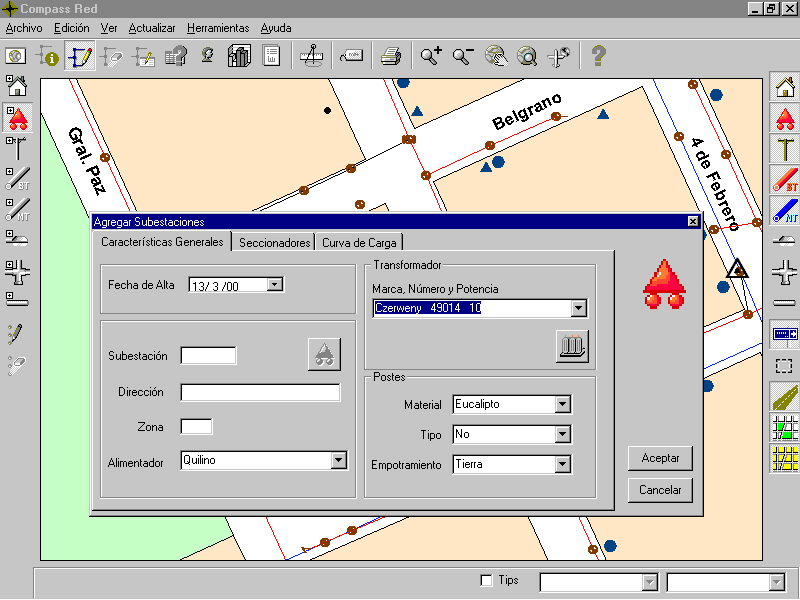Viewport: 800px width, 600px height.
Task: Toggle the Tips checkbox
Action: pos(486,581)
